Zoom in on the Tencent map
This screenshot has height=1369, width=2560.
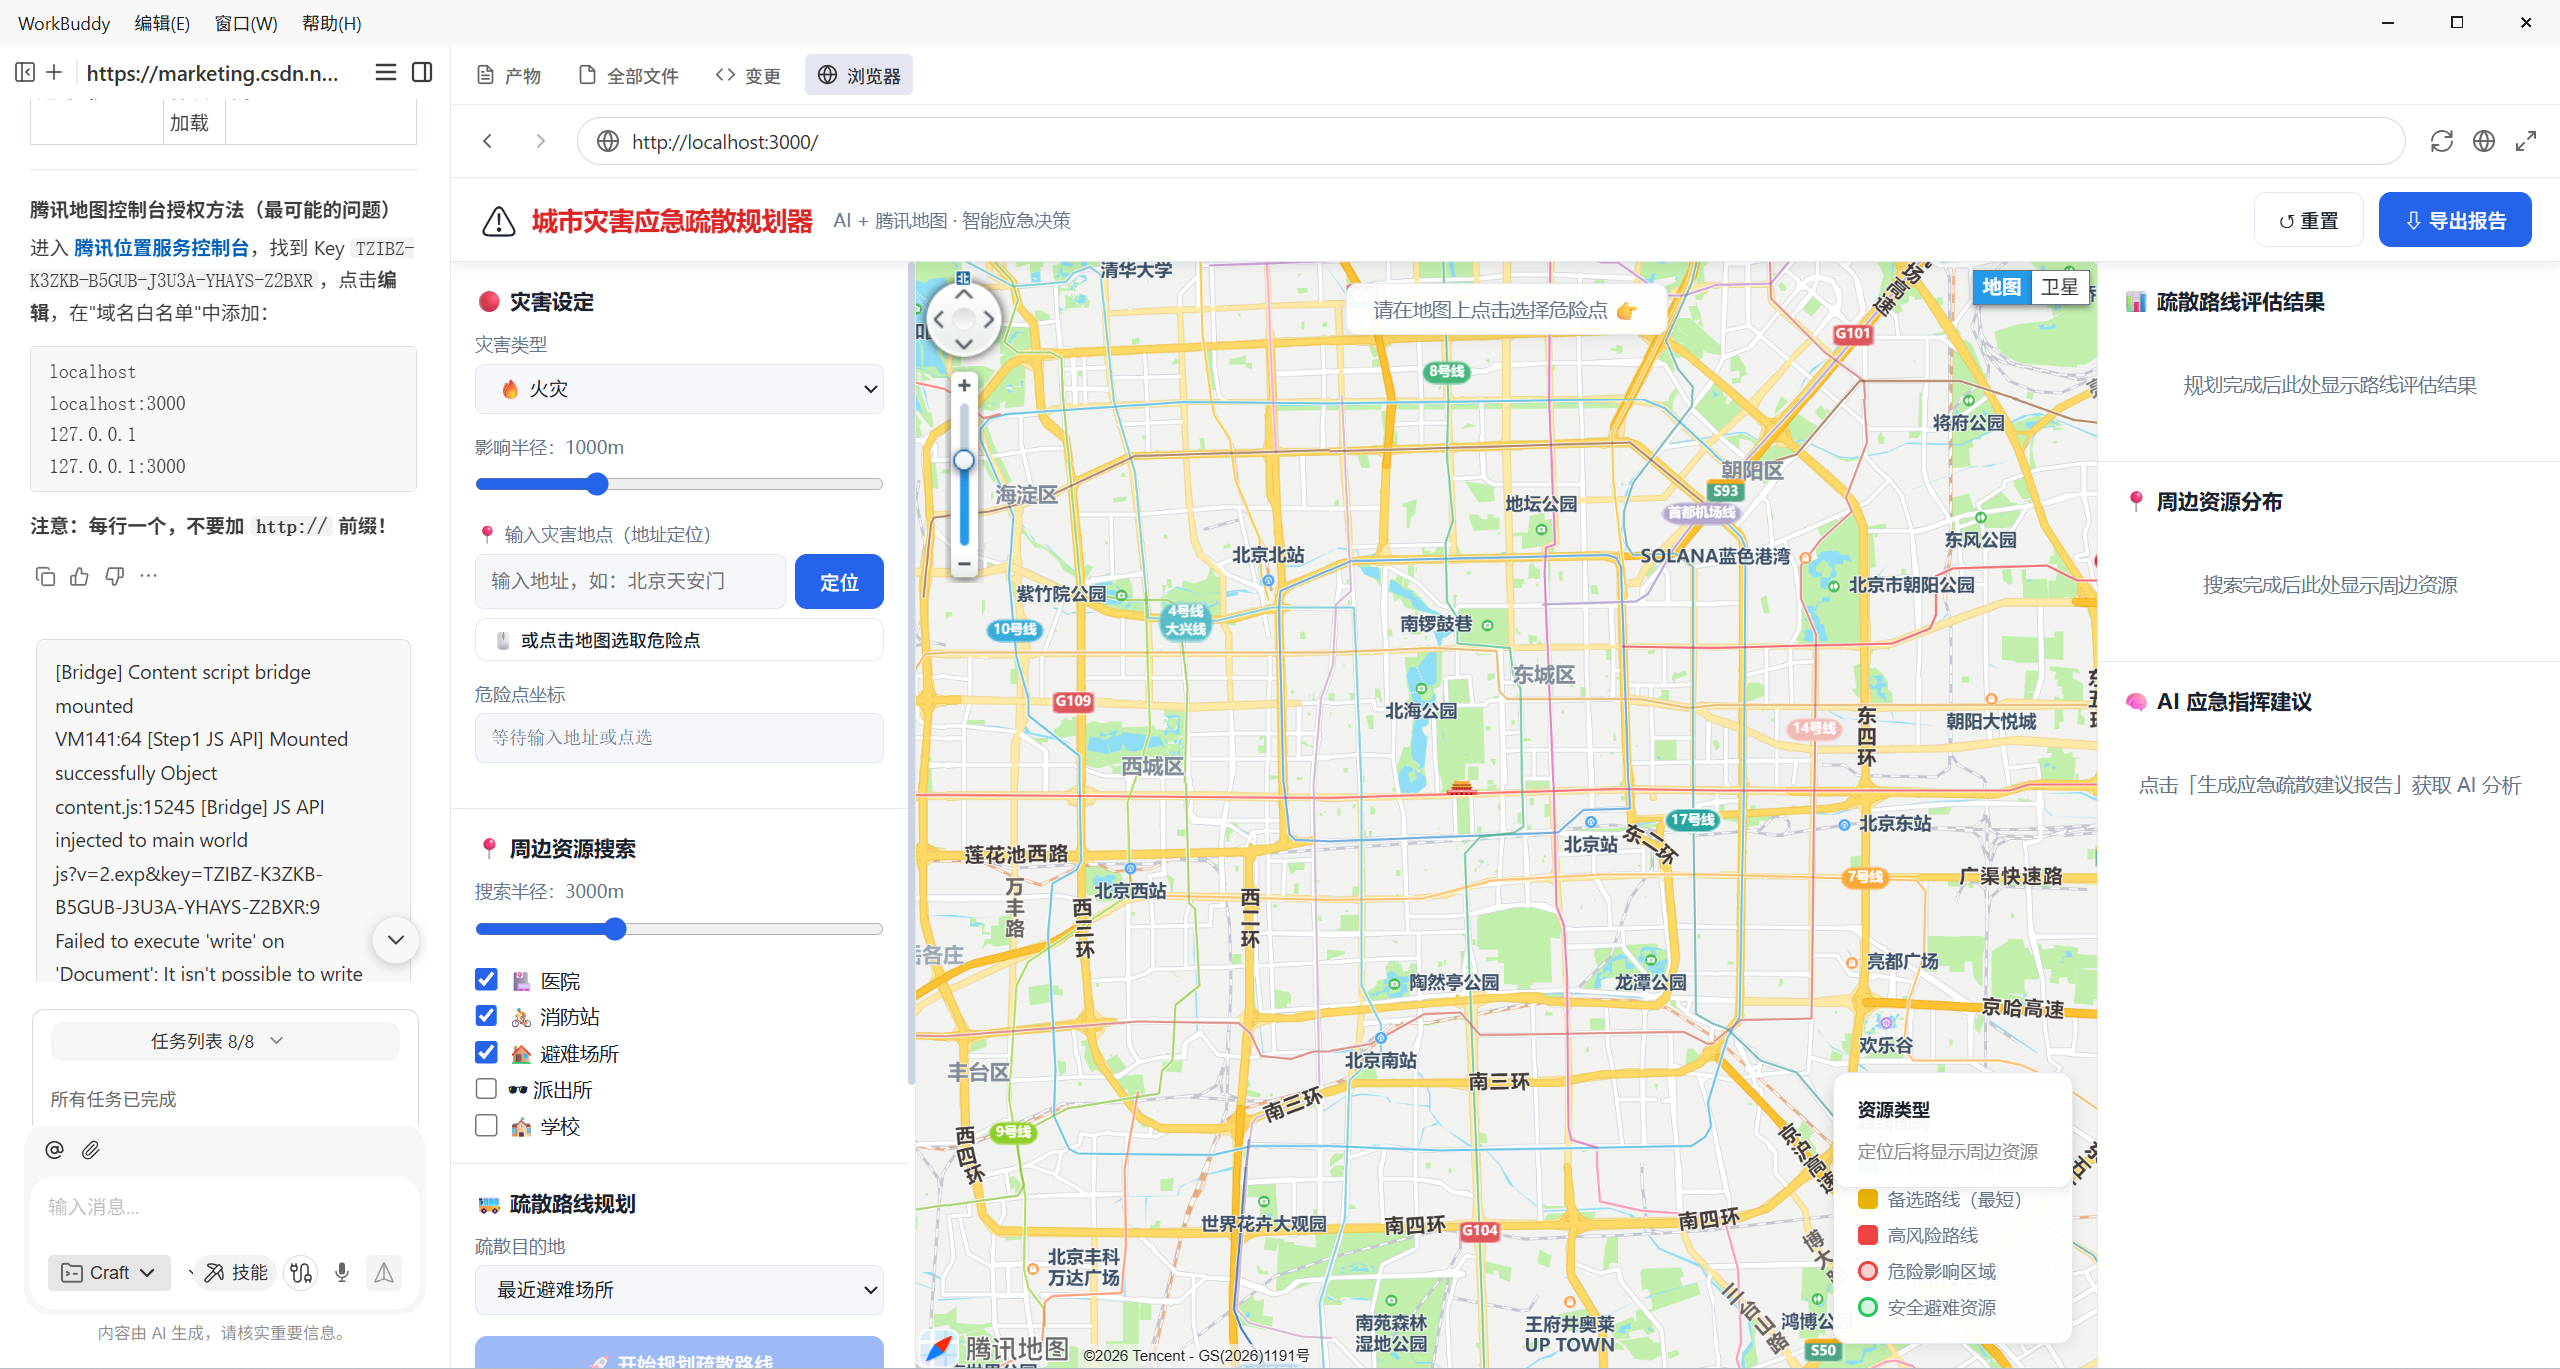(964, 385)
